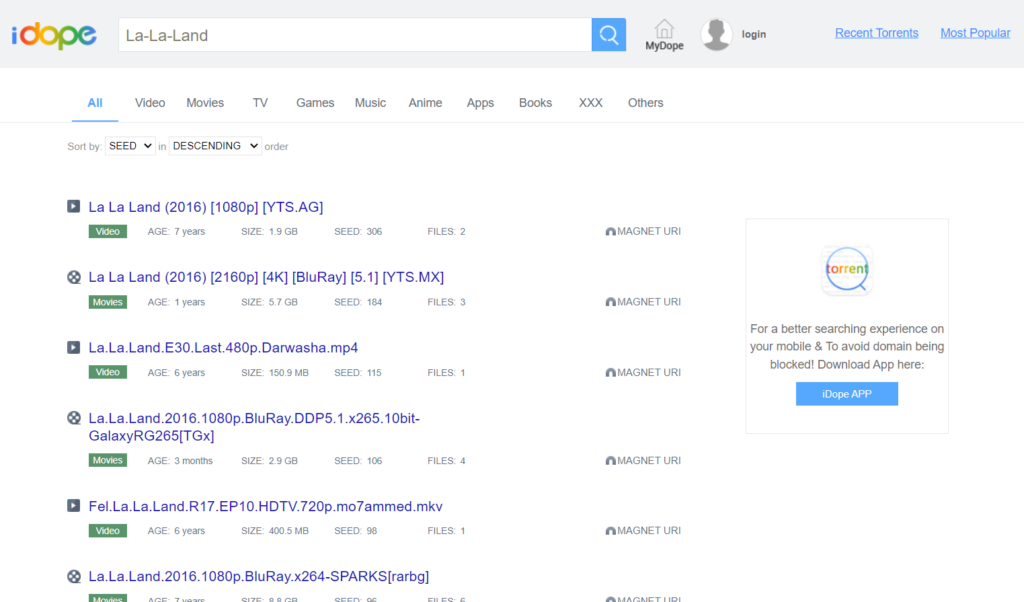
Task: Click MAGNET URI text for the 2160p 4K torrent
Action: click(x=649, y=302)
